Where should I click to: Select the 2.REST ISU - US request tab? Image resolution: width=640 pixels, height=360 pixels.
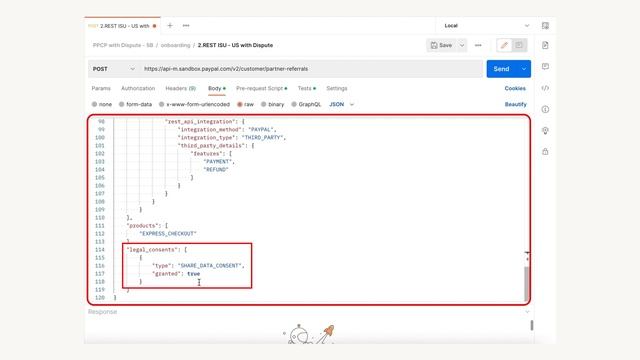click(122, 26)
